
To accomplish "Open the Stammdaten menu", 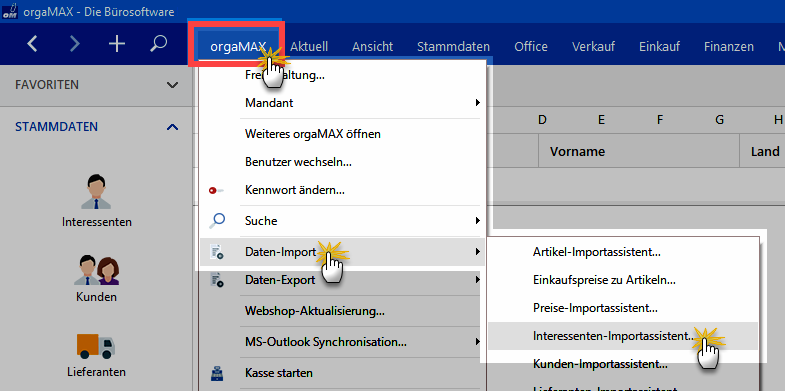I will pyautogui.click(x=453, y=47).
